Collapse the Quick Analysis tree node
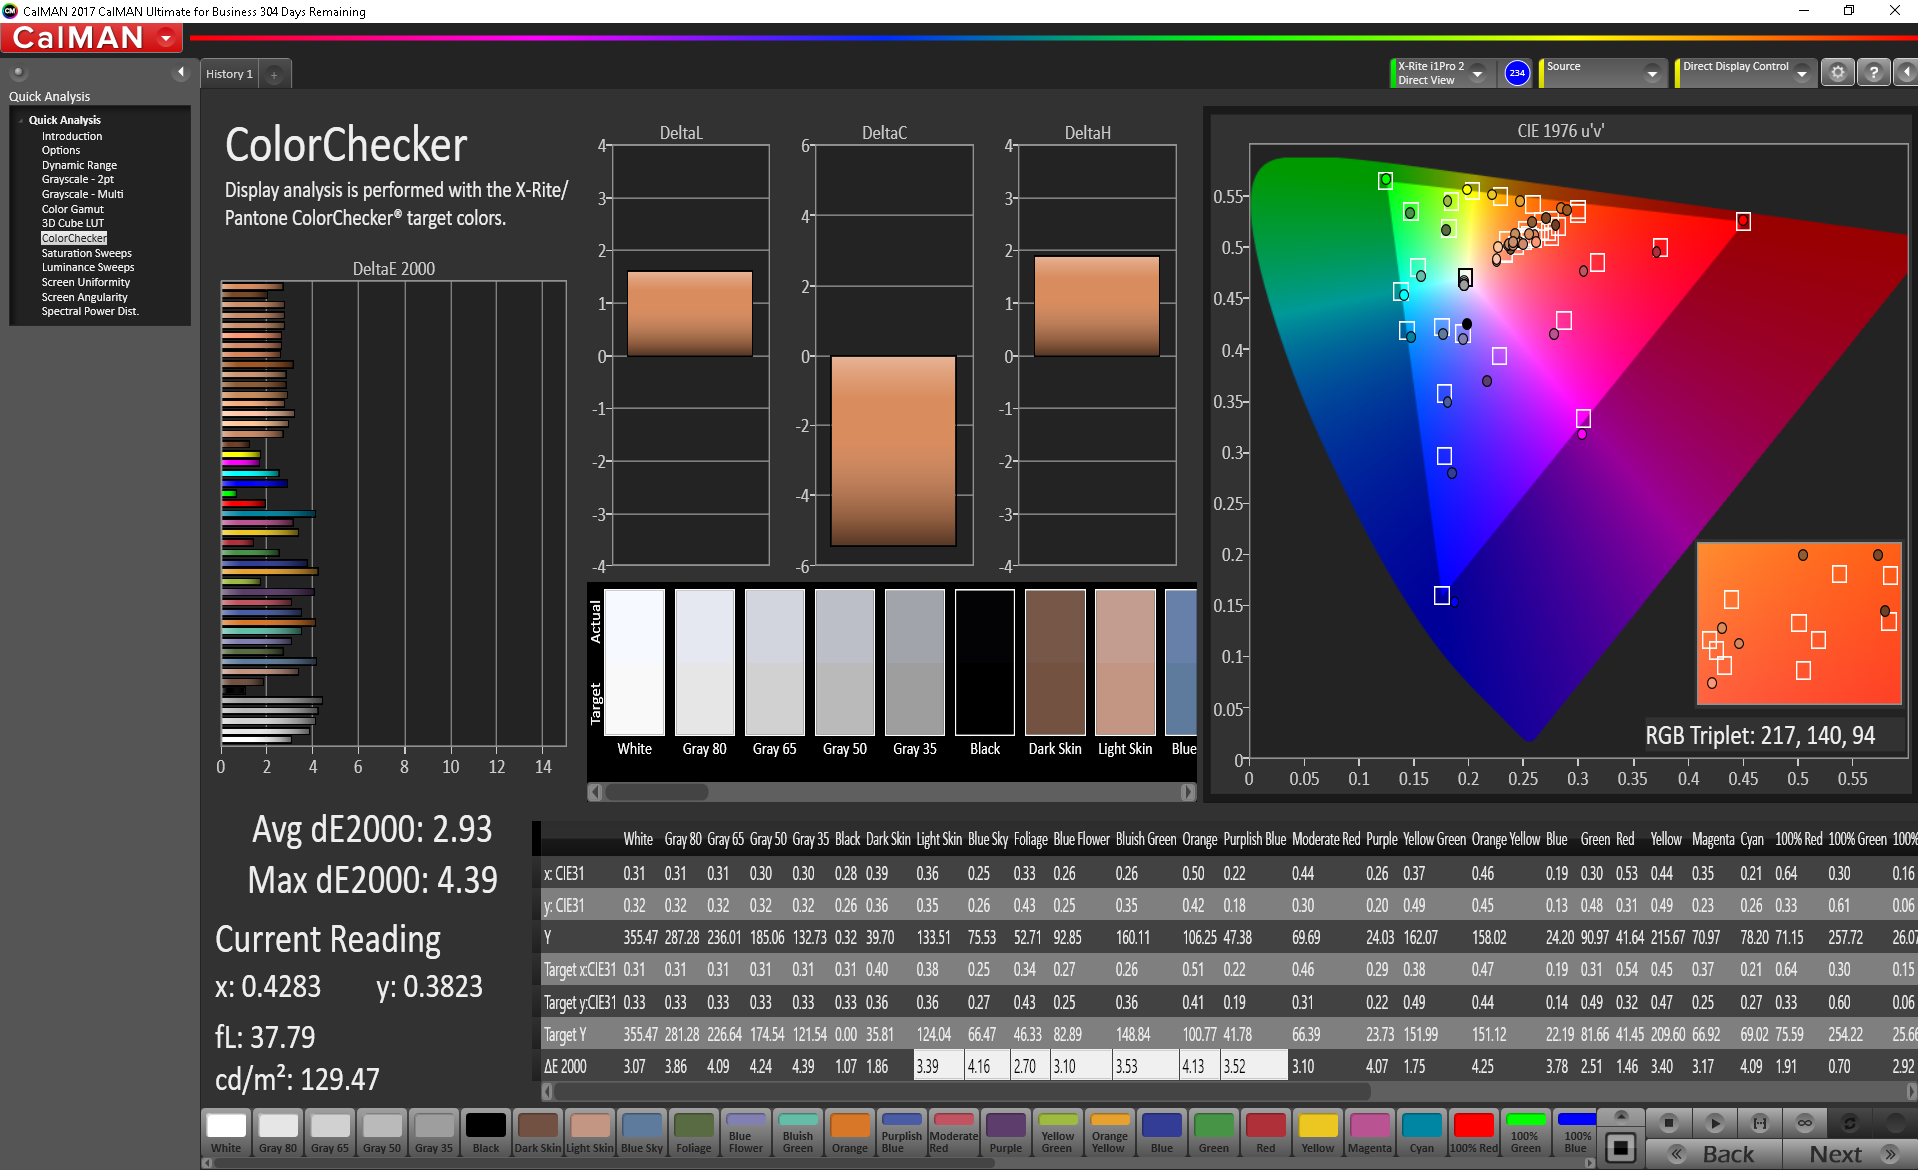 coord(21,120)
